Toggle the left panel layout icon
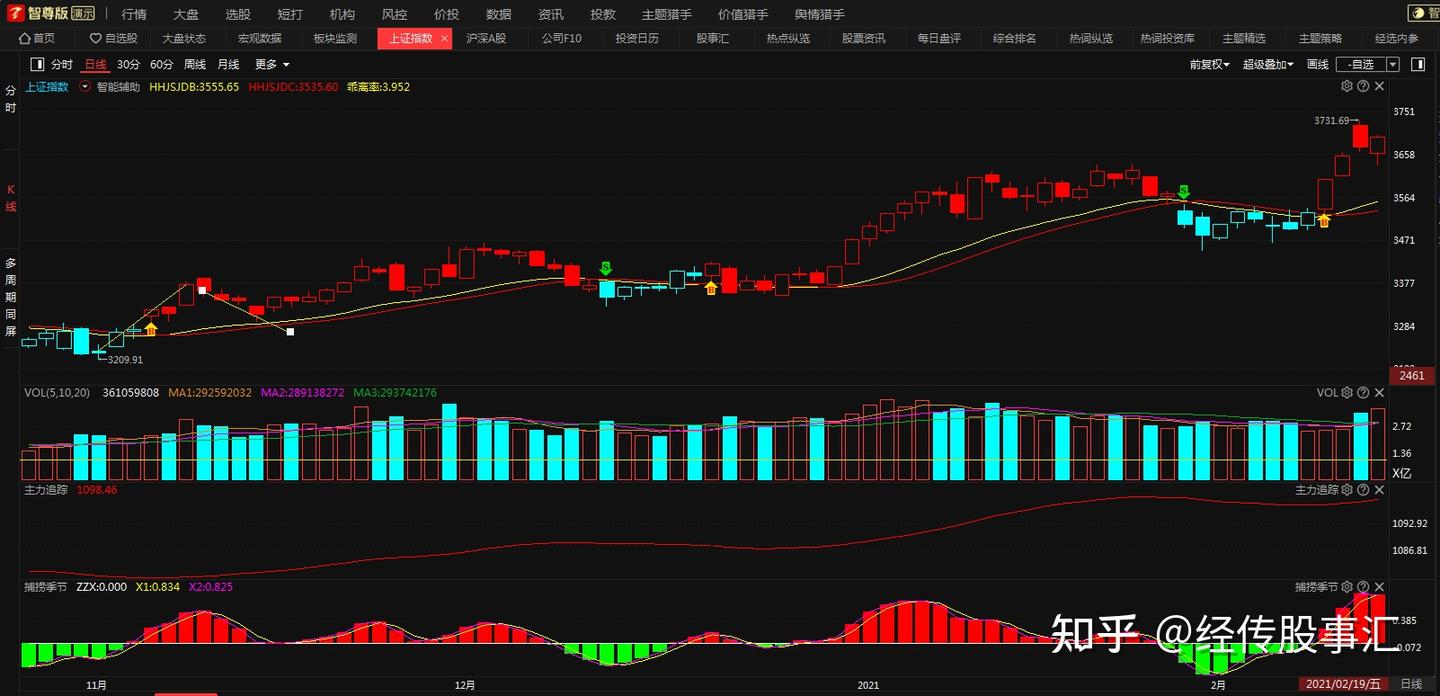 [x=38, y=64]
